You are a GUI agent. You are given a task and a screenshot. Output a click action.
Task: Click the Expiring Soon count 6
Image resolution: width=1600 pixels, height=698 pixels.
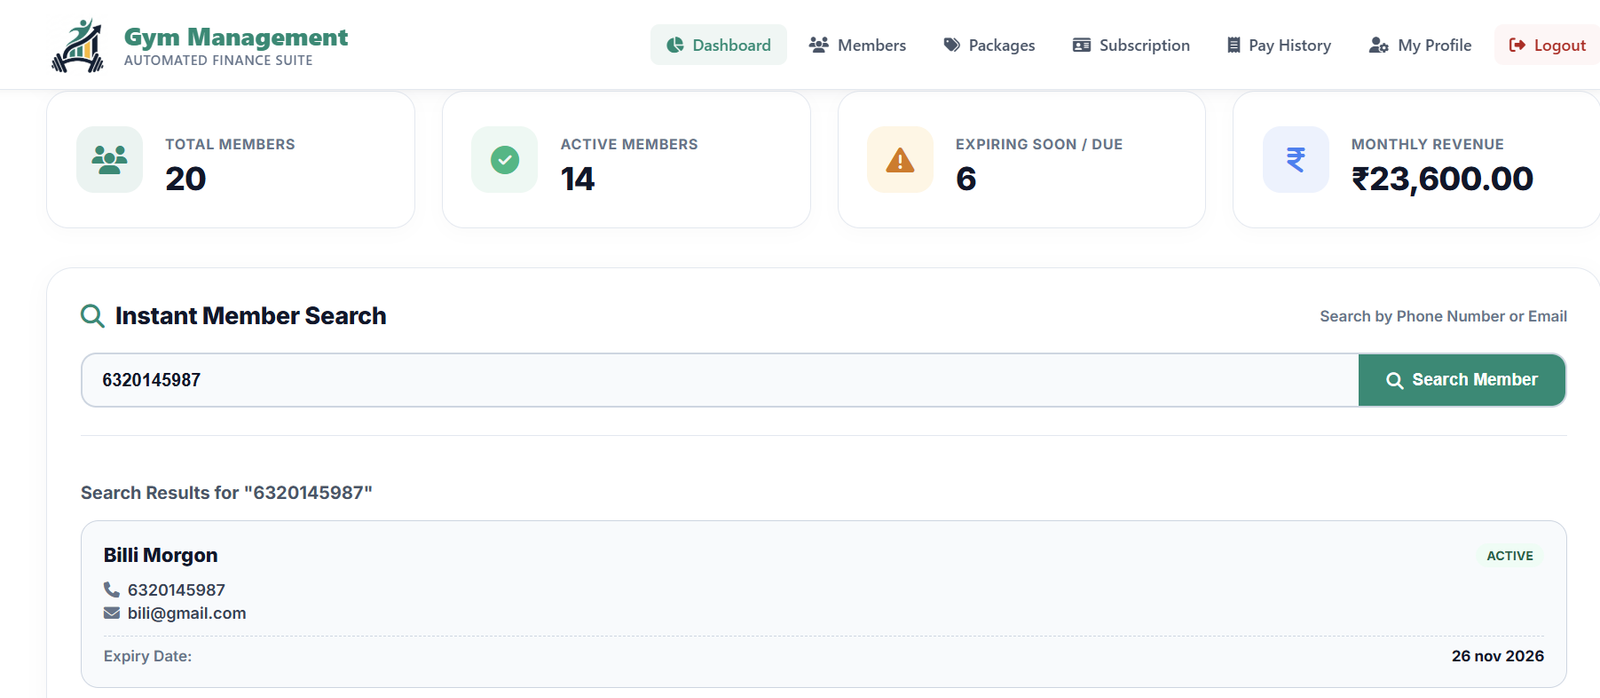pos(966,179)
